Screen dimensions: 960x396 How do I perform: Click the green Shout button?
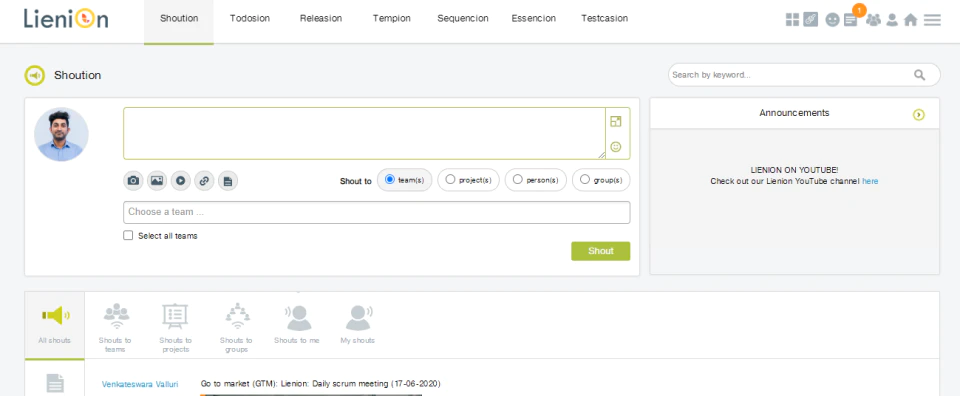[x=601, y=251]
